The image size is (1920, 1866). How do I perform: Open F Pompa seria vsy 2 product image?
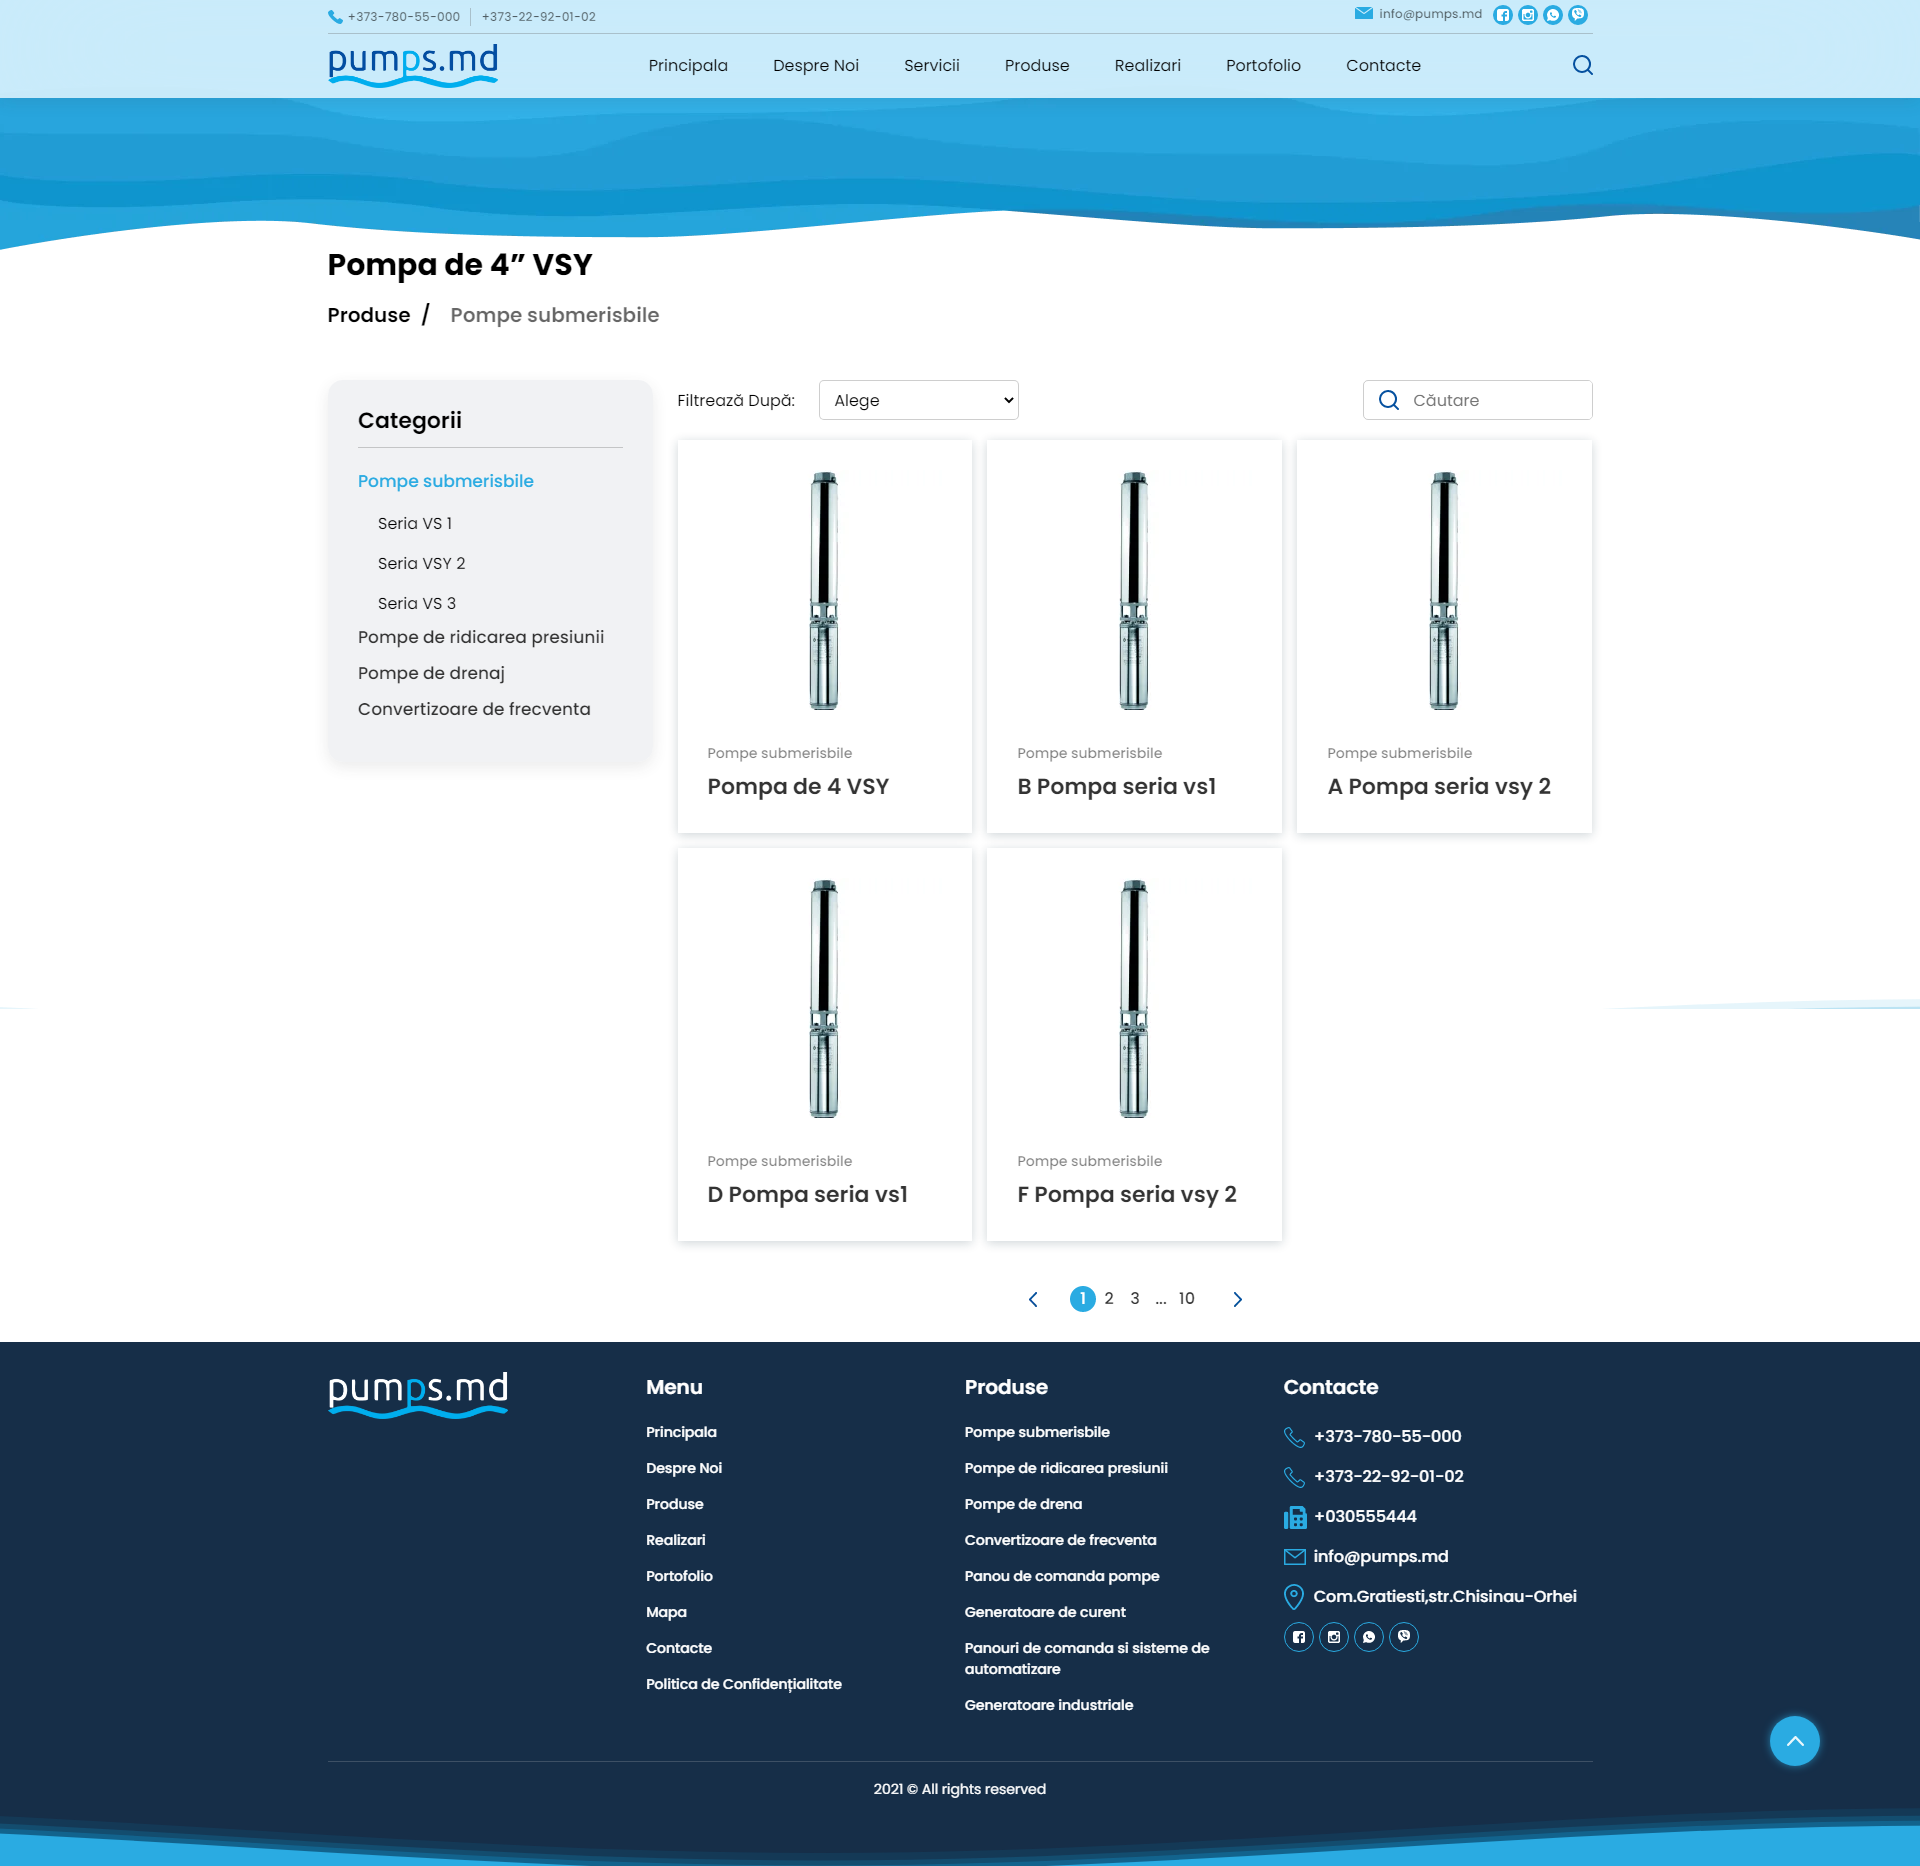[x=1134, y=998]
